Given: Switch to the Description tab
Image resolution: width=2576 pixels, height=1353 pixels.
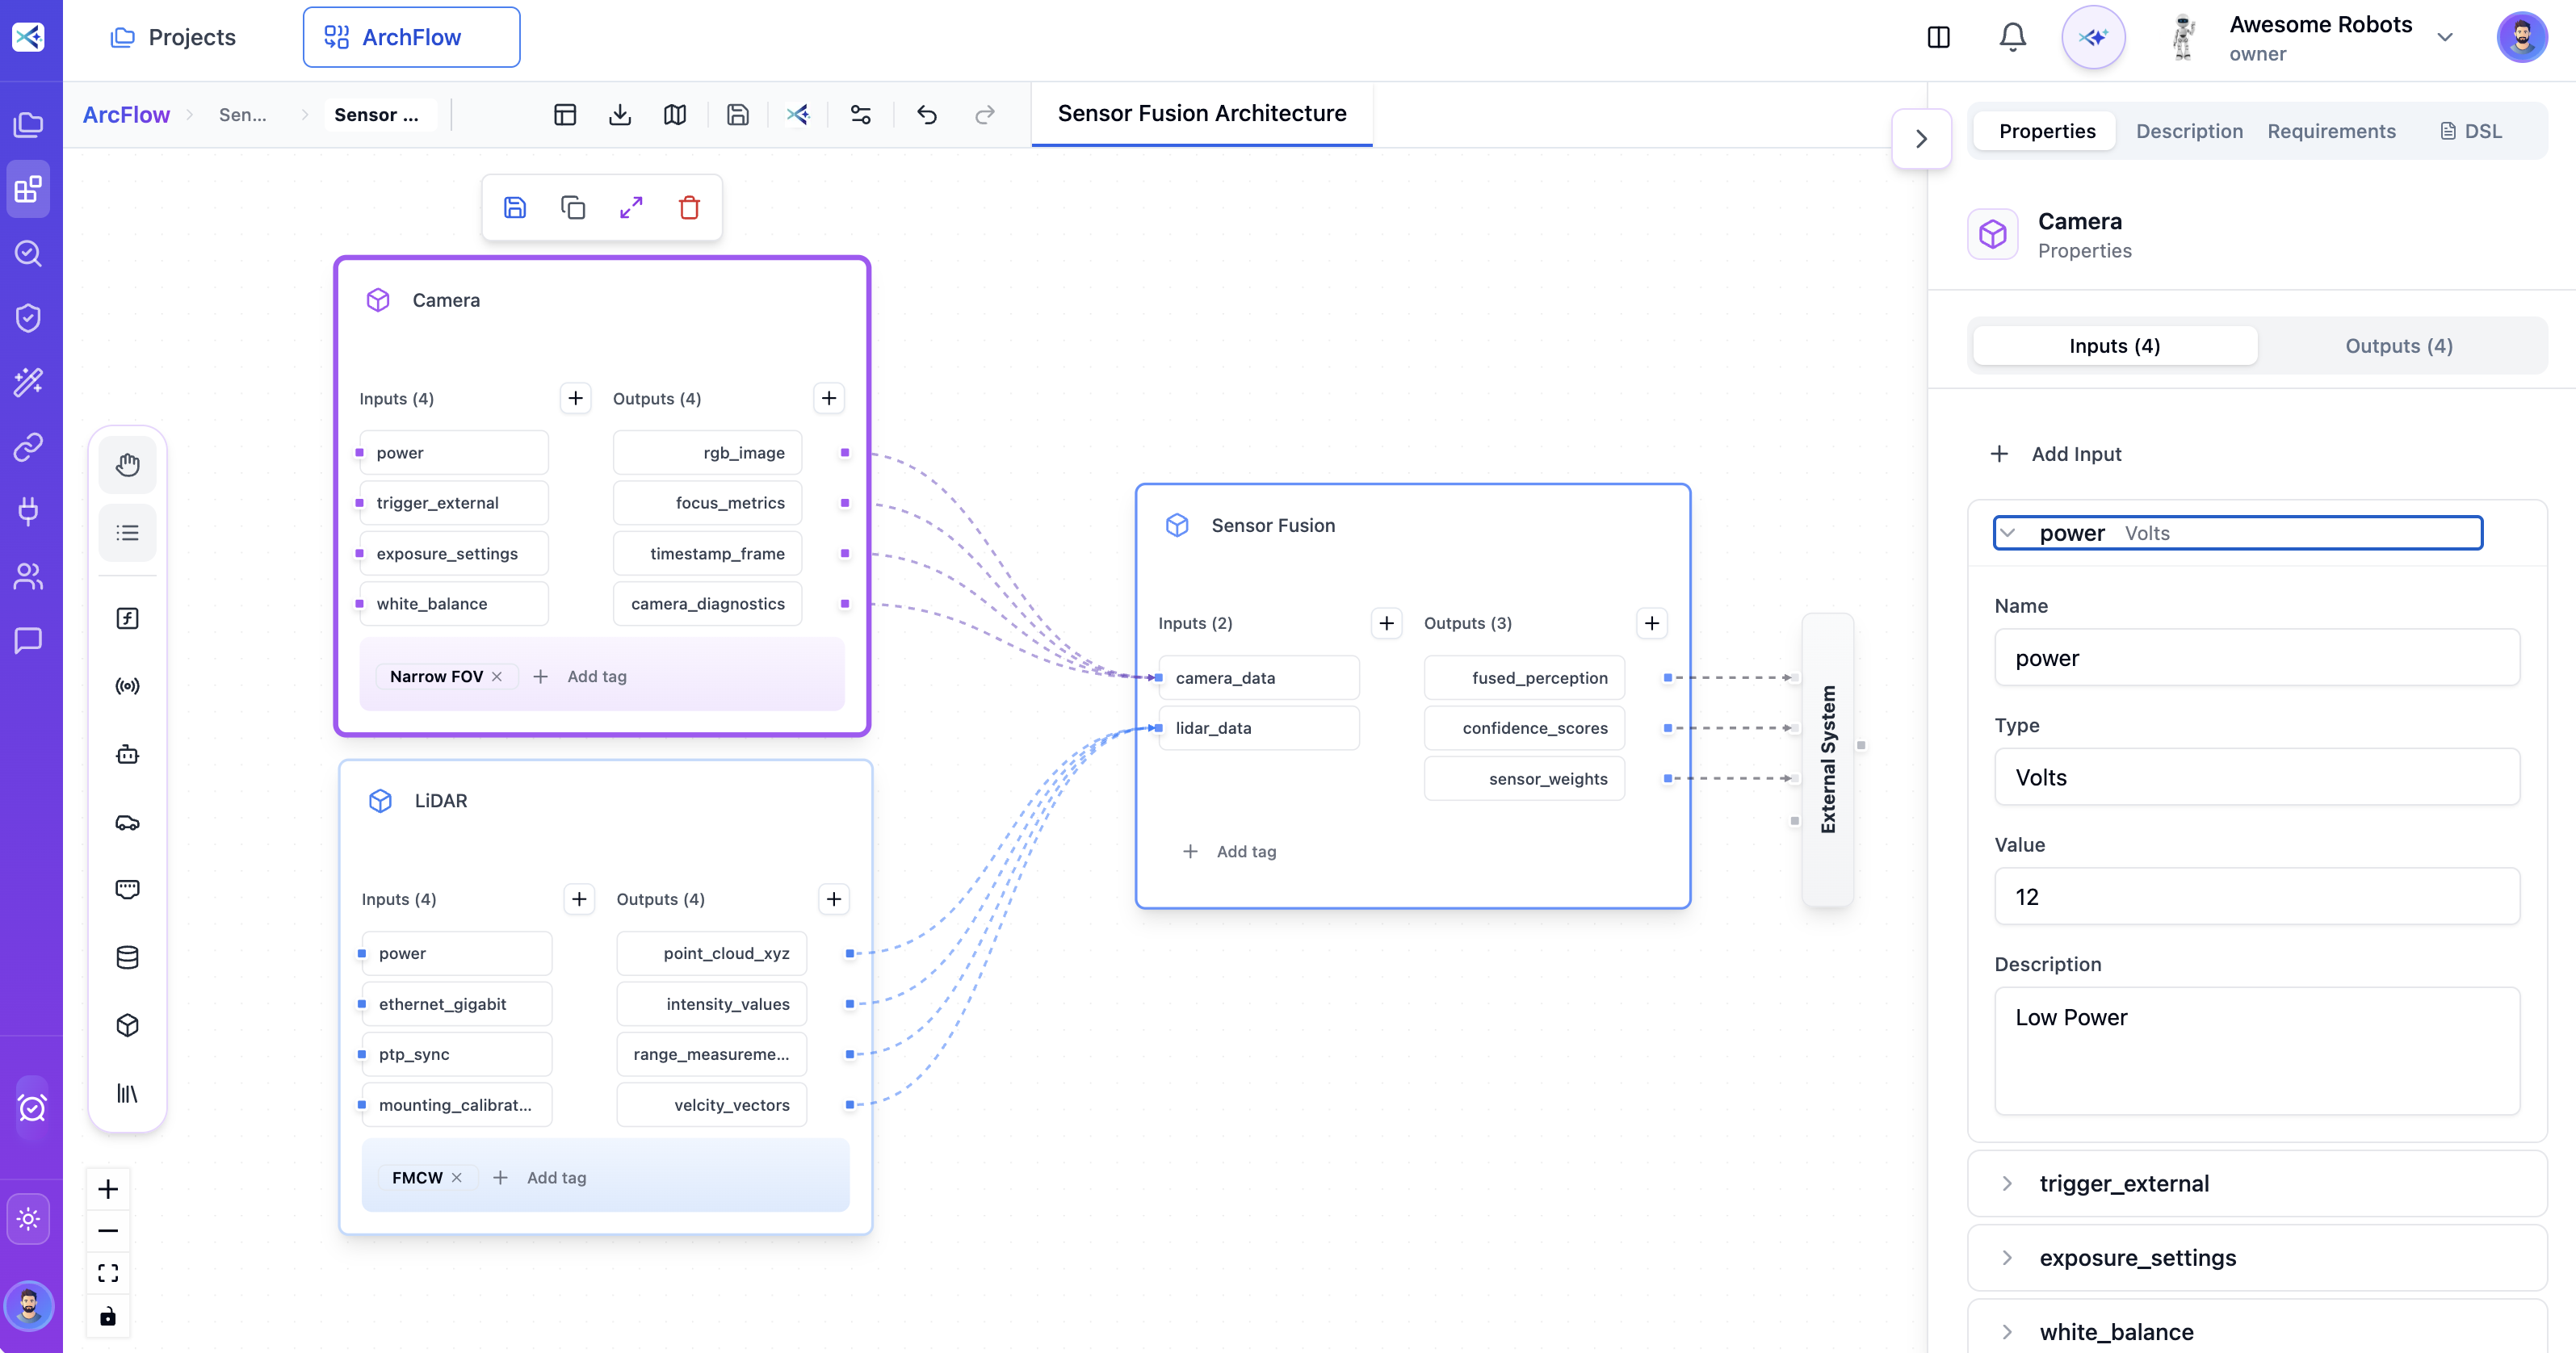Looking at the screenshot, I should [2189, 131].
